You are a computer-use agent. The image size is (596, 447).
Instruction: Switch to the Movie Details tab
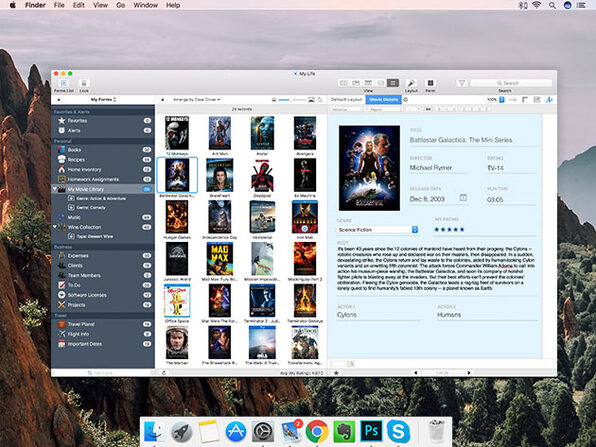tap(383, 100)
